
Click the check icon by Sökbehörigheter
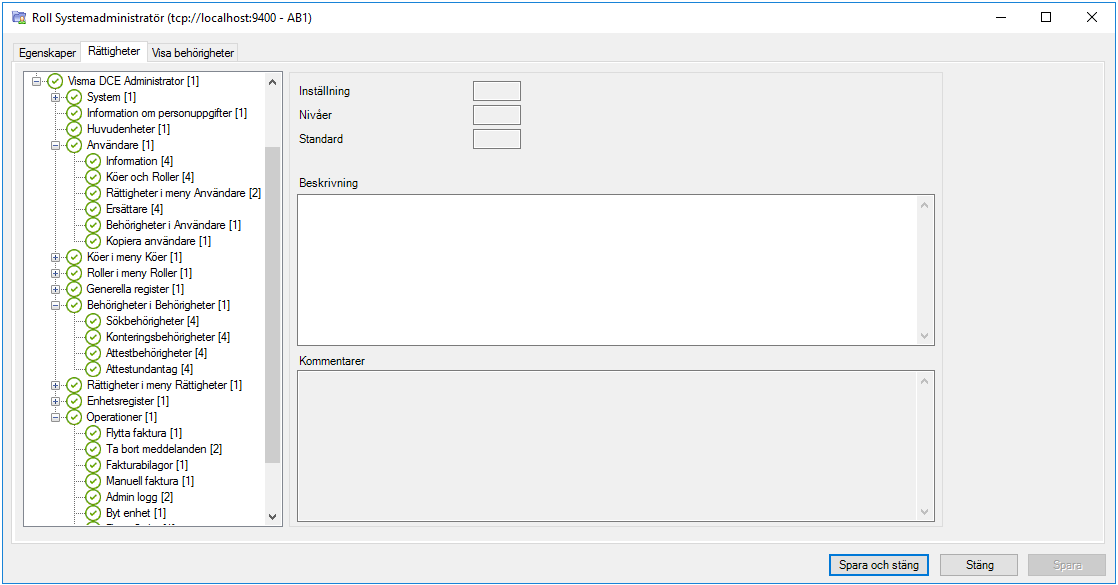point(91,320)
